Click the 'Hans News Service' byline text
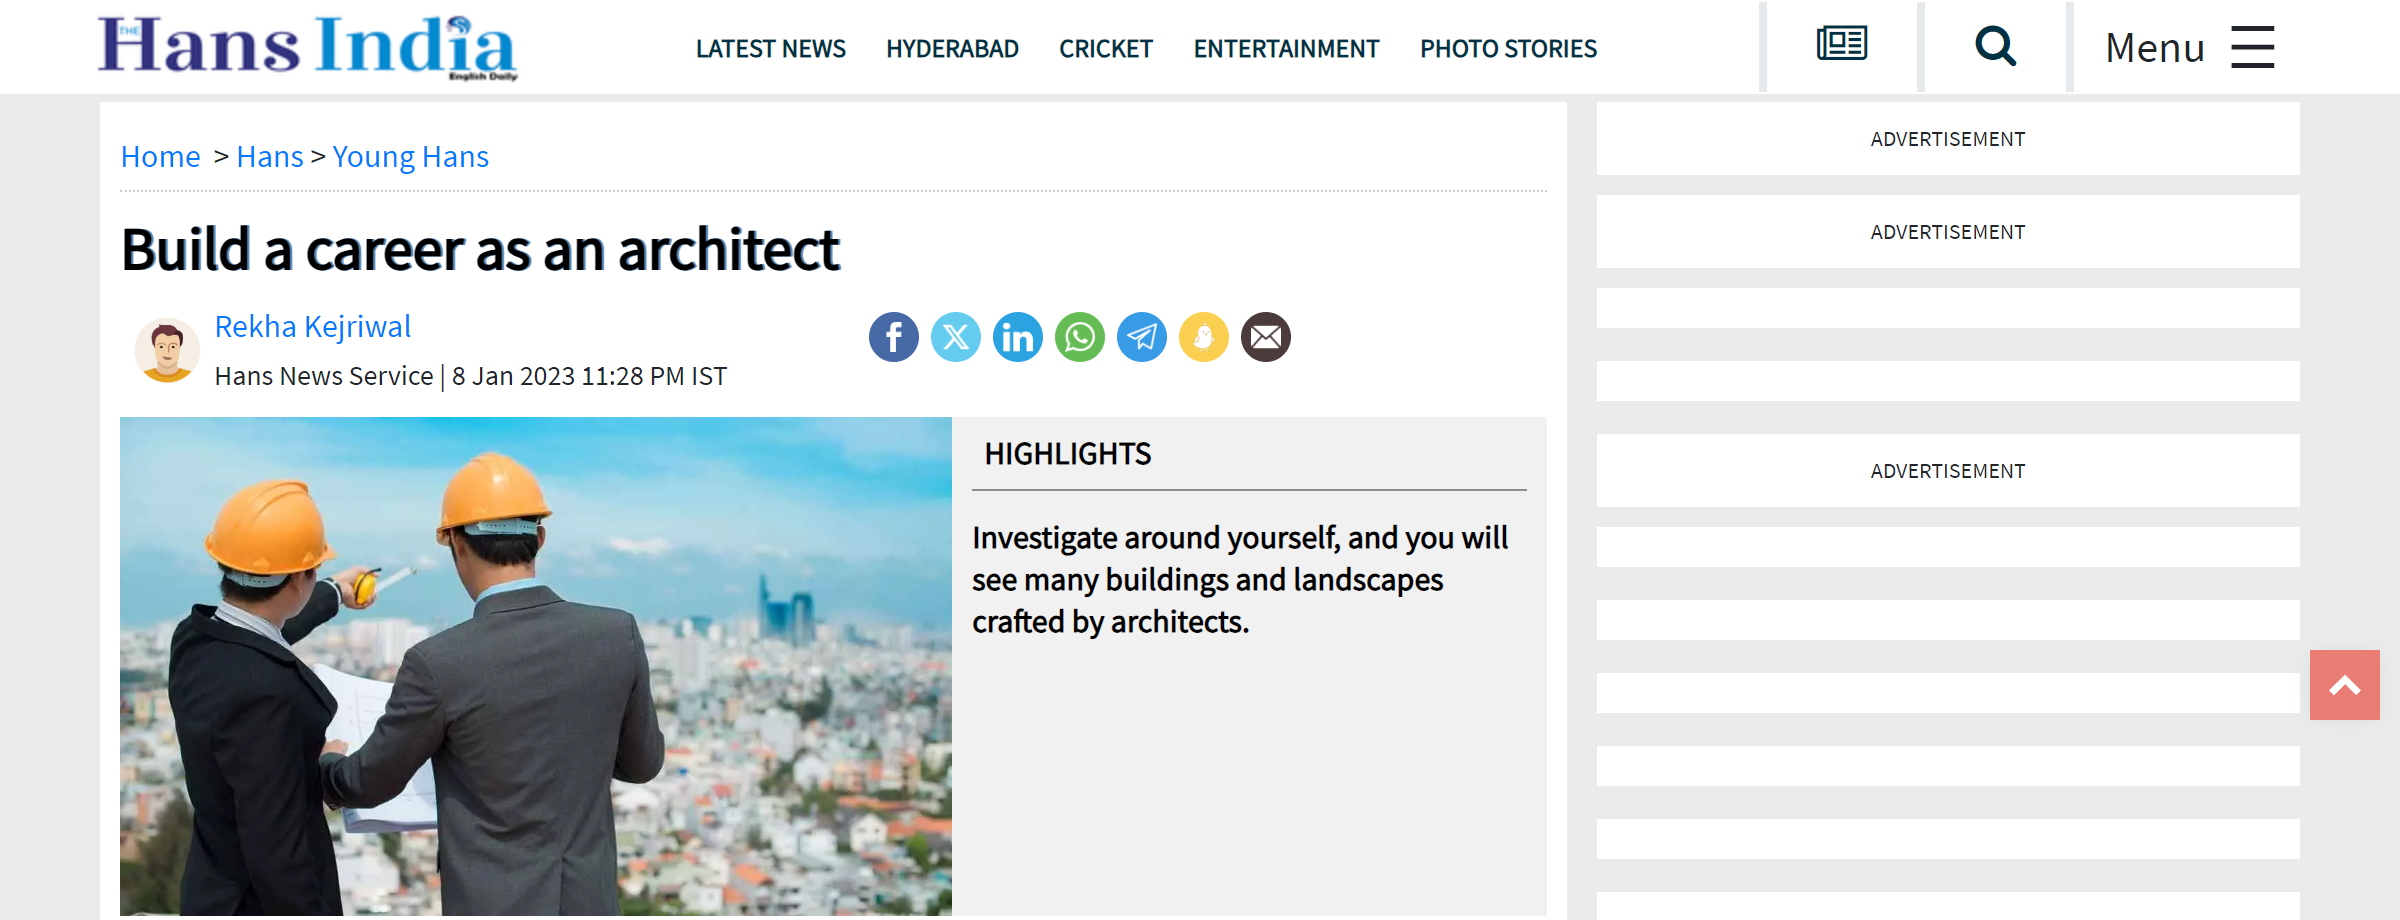Image resolution: width=2400 pixels, height=920 pixels. (324, 377)
